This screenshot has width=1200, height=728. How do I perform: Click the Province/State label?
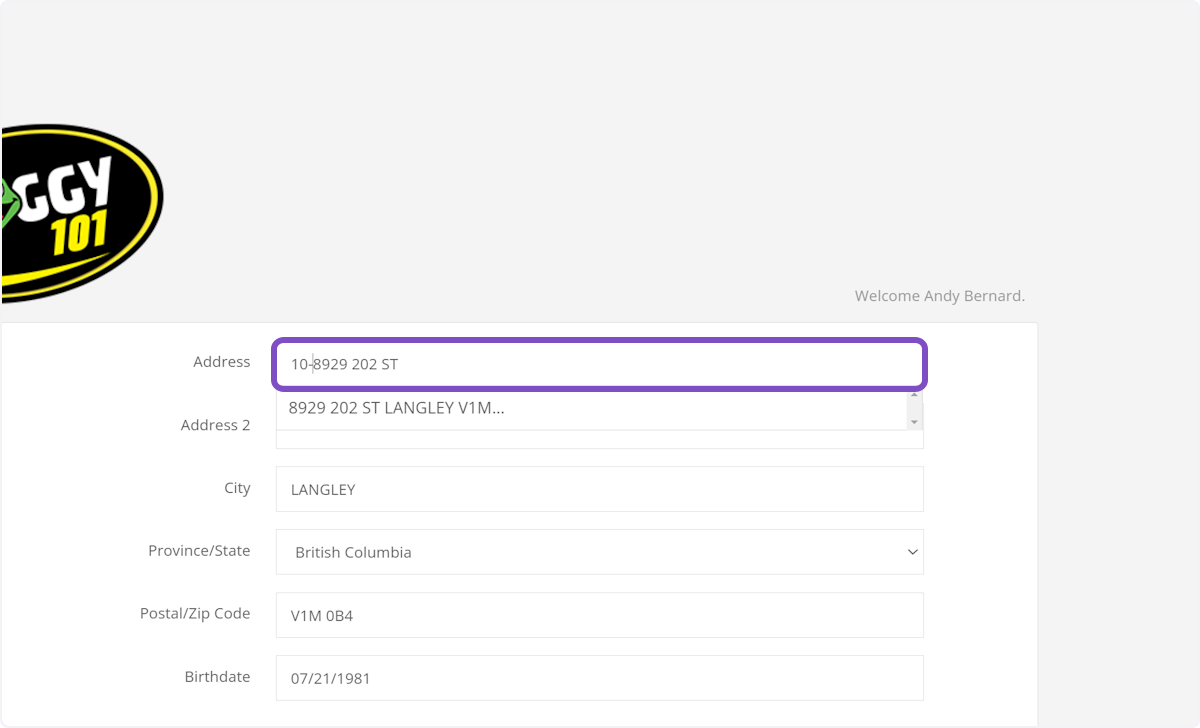pyautogui.click(x=199, y=551)
